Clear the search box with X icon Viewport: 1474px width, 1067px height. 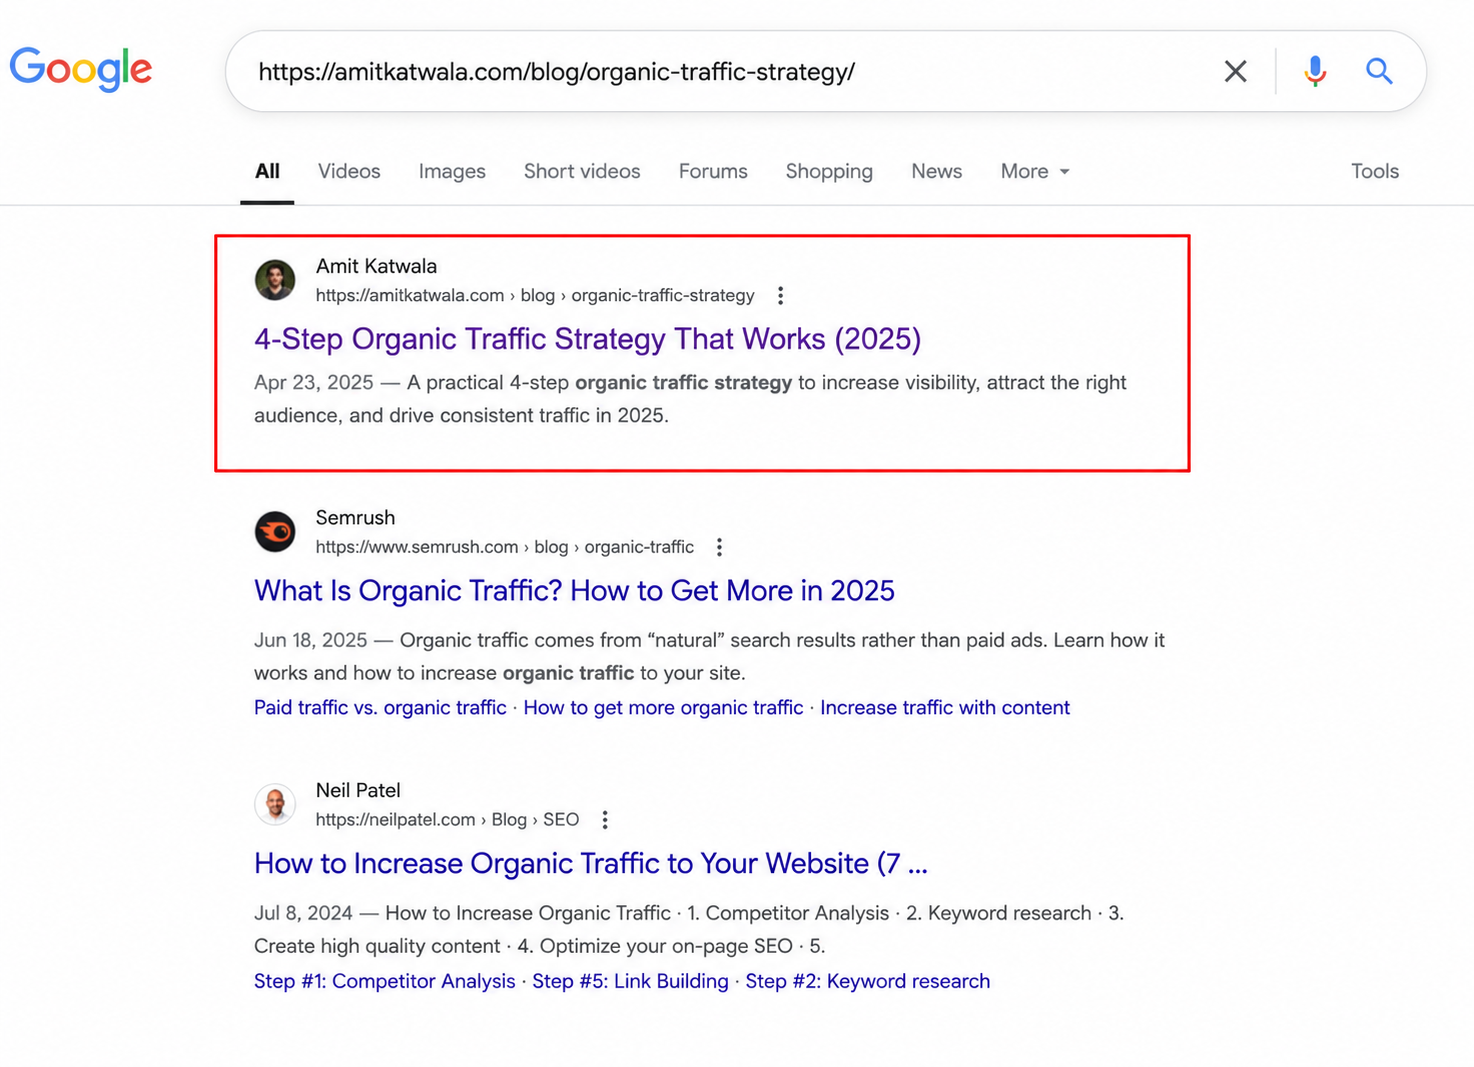tap(1236, 71)
